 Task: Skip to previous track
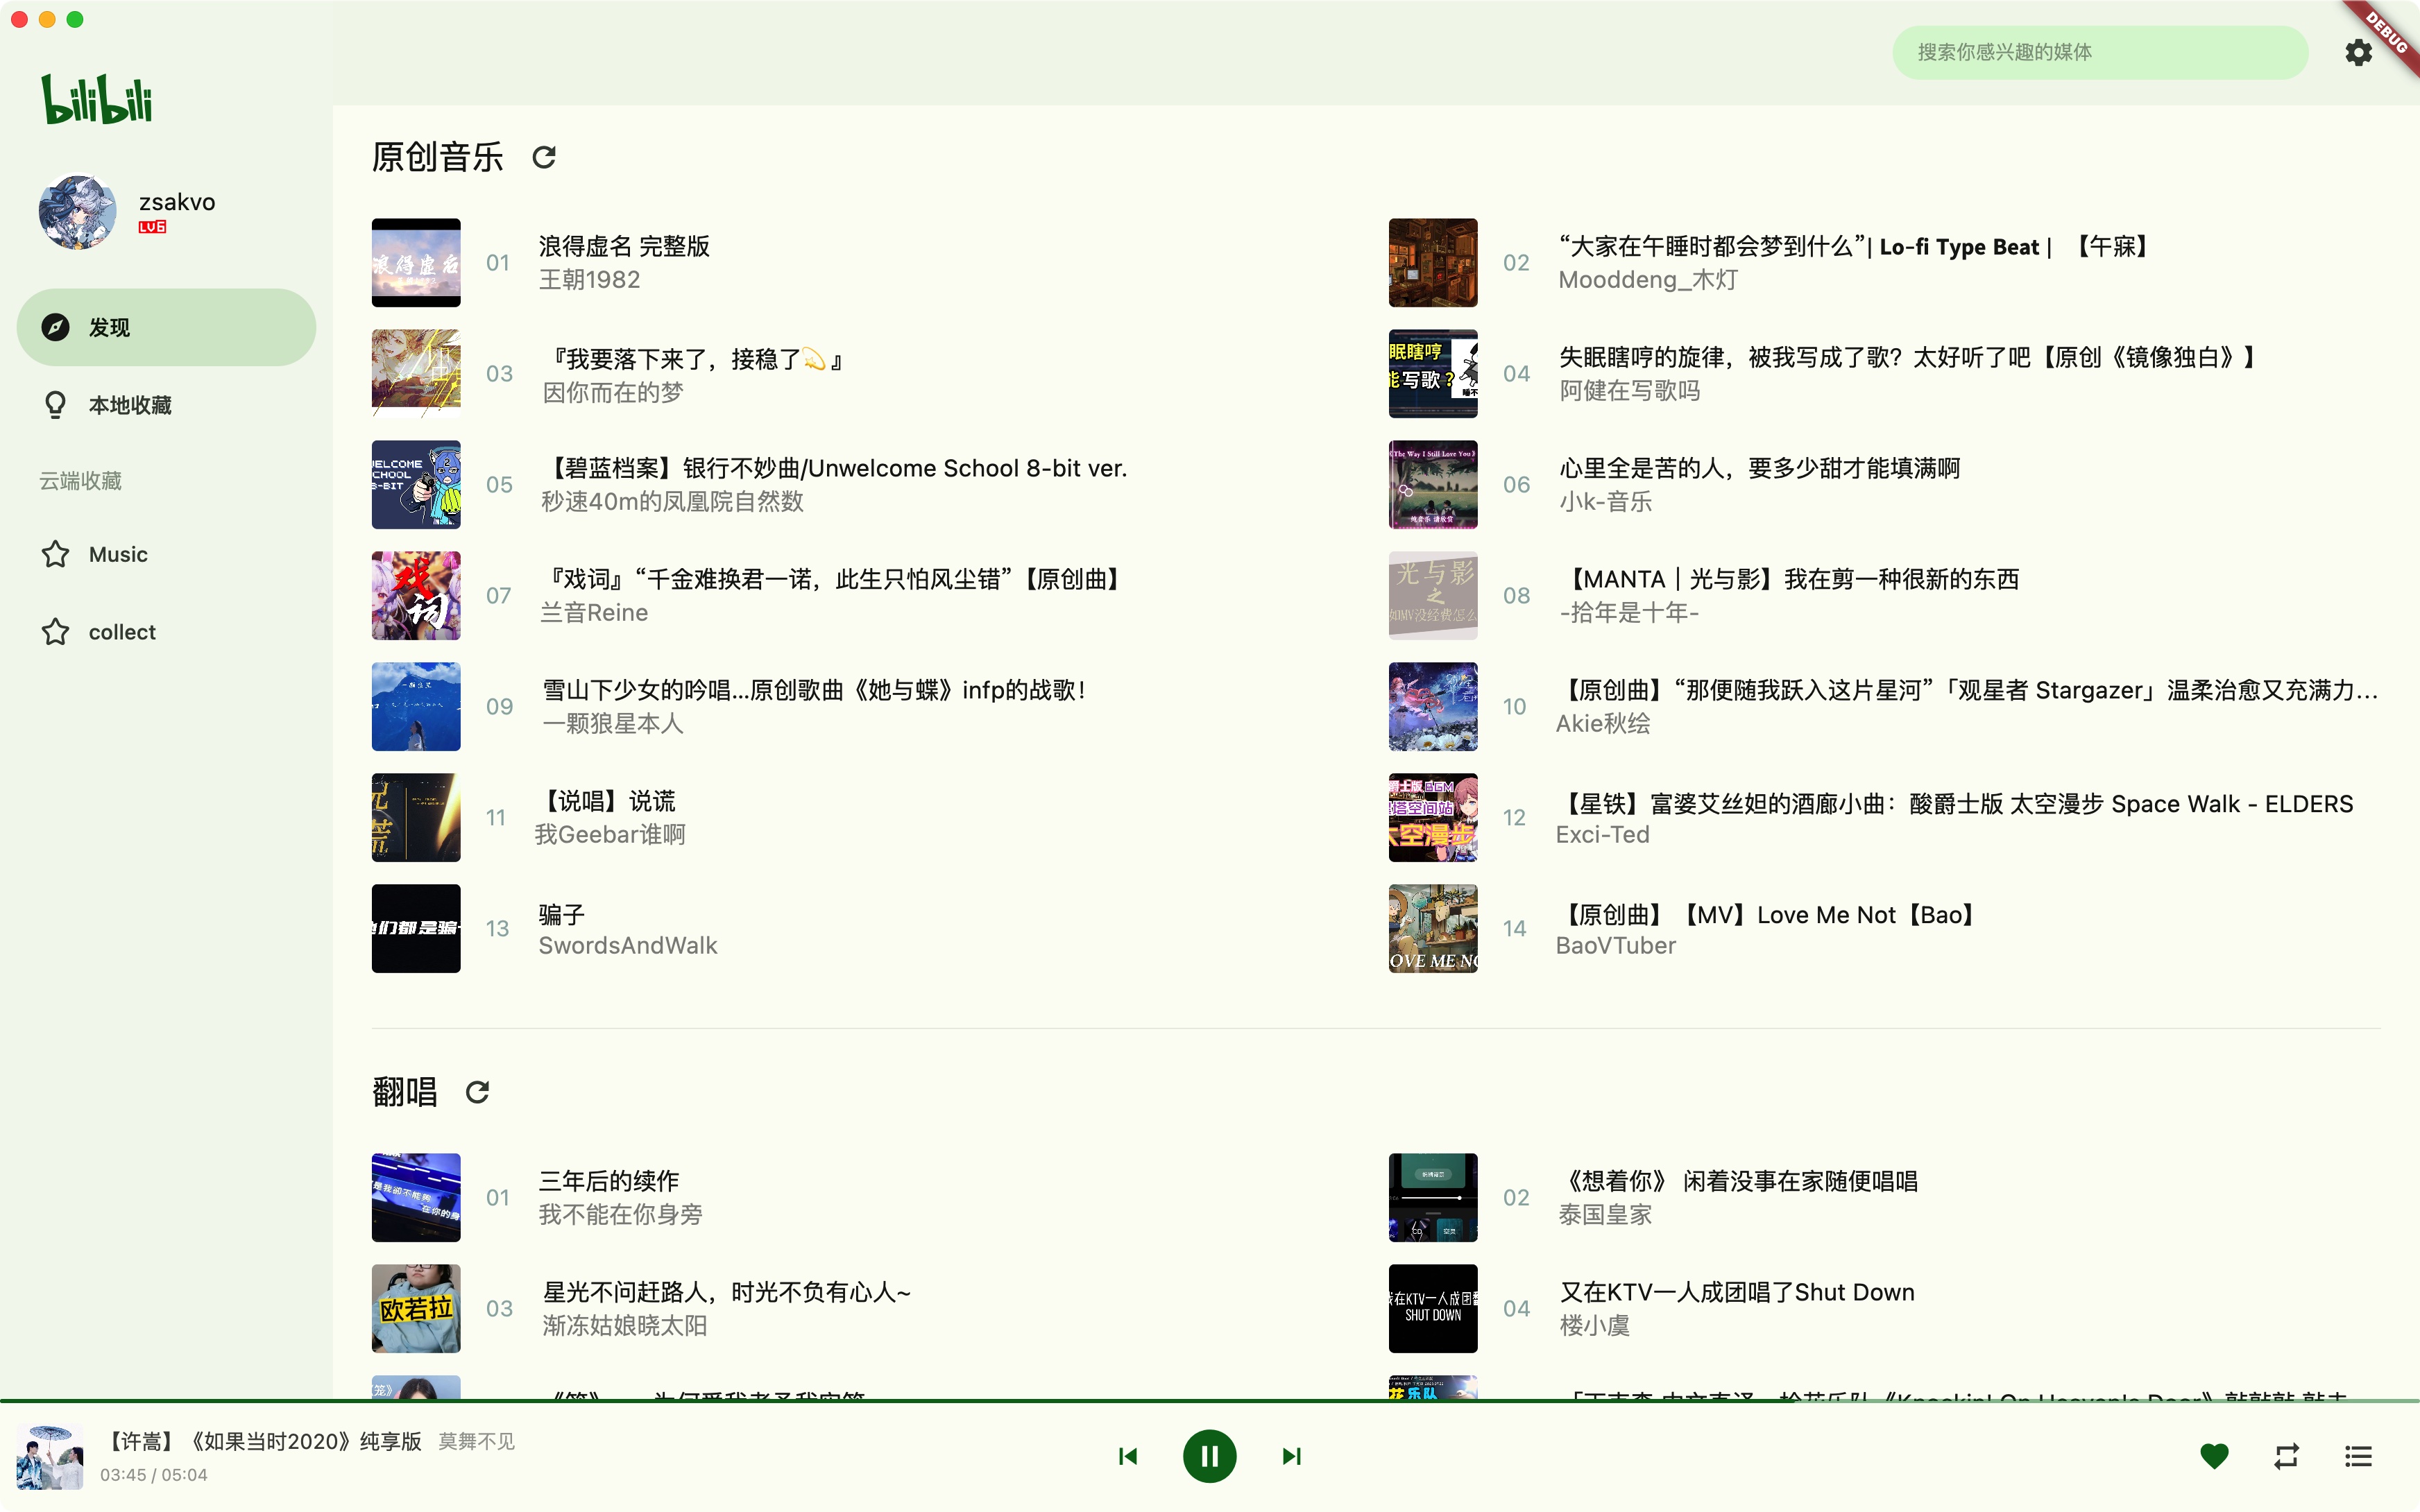(1128, 1456)
